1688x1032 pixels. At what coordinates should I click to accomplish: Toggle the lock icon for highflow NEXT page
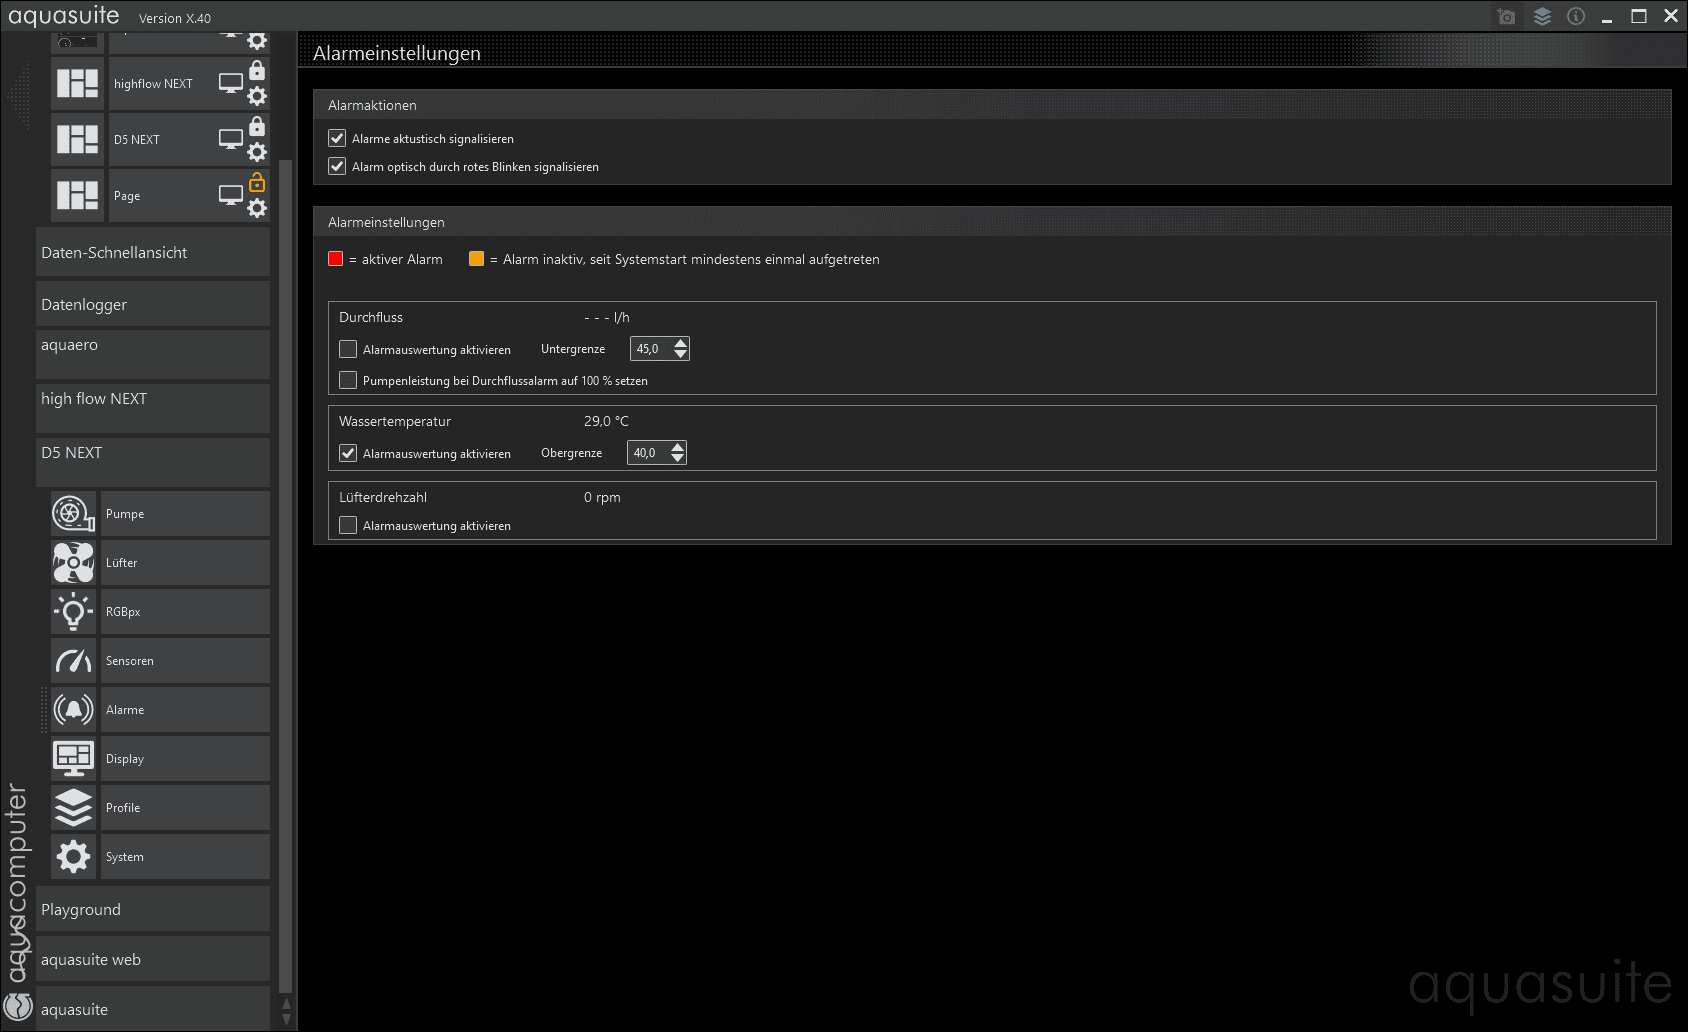pyautogui.click(x=257, y=70)
